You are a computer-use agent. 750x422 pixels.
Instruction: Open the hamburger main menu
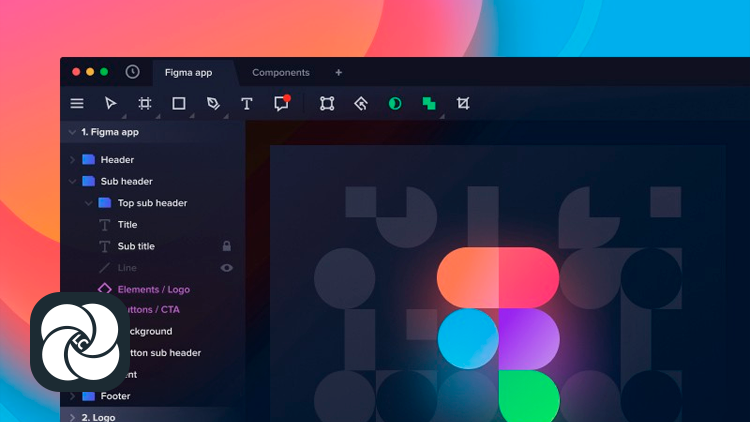(x=77, y=103)
